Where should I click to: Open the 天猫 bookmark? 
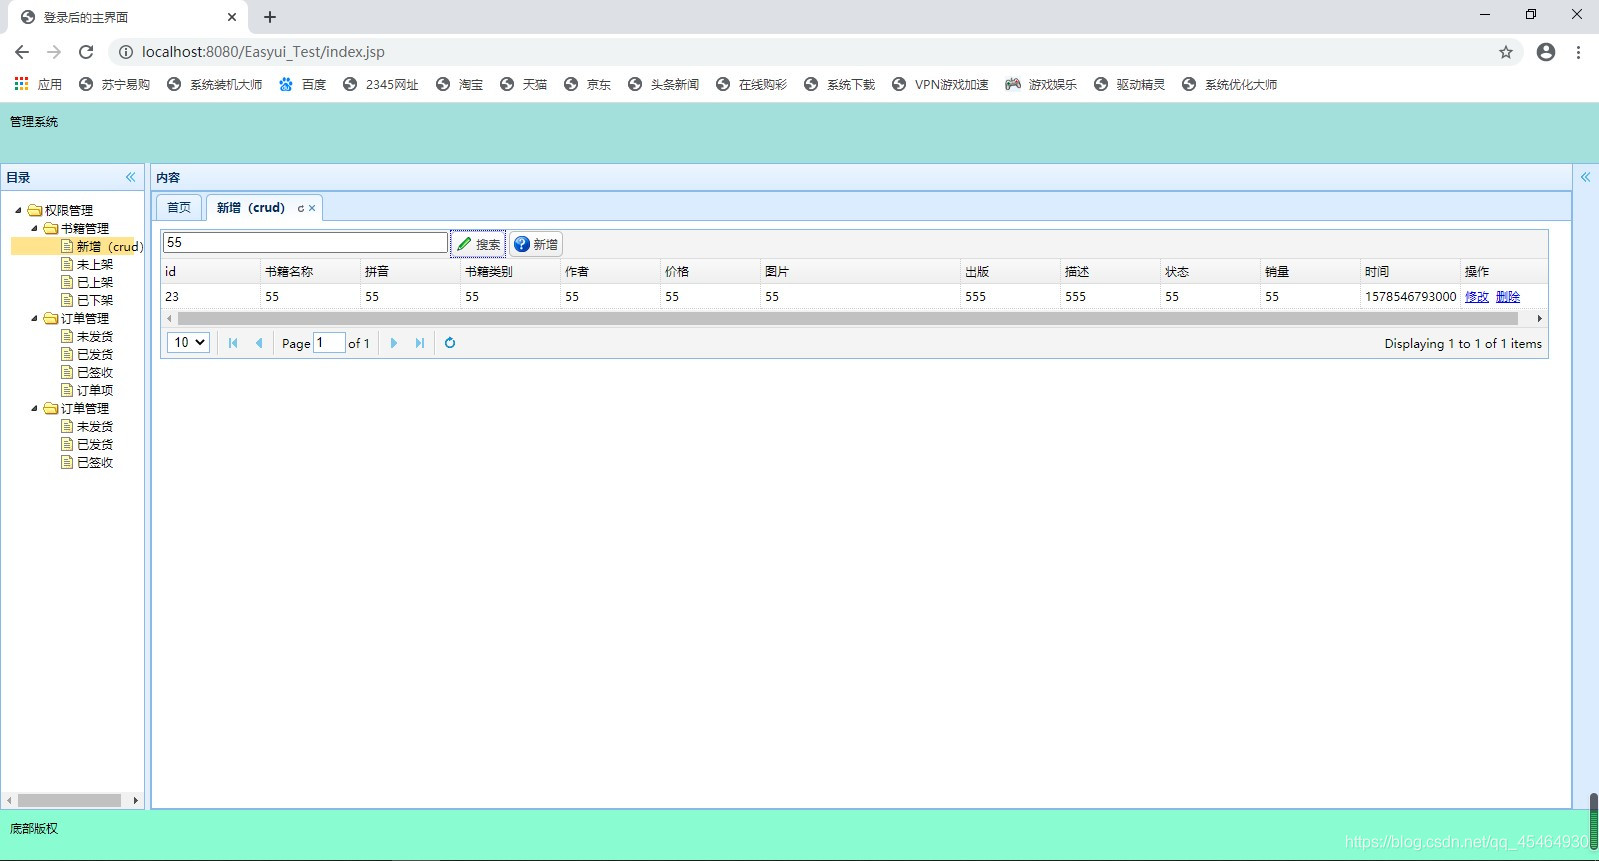tap(523, 85)
